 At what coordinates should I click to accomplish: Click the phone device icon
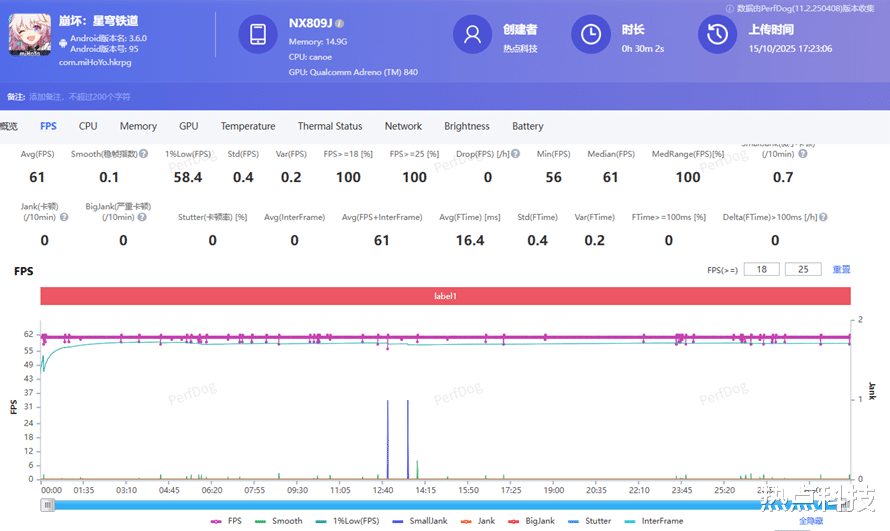pos(257,34)
